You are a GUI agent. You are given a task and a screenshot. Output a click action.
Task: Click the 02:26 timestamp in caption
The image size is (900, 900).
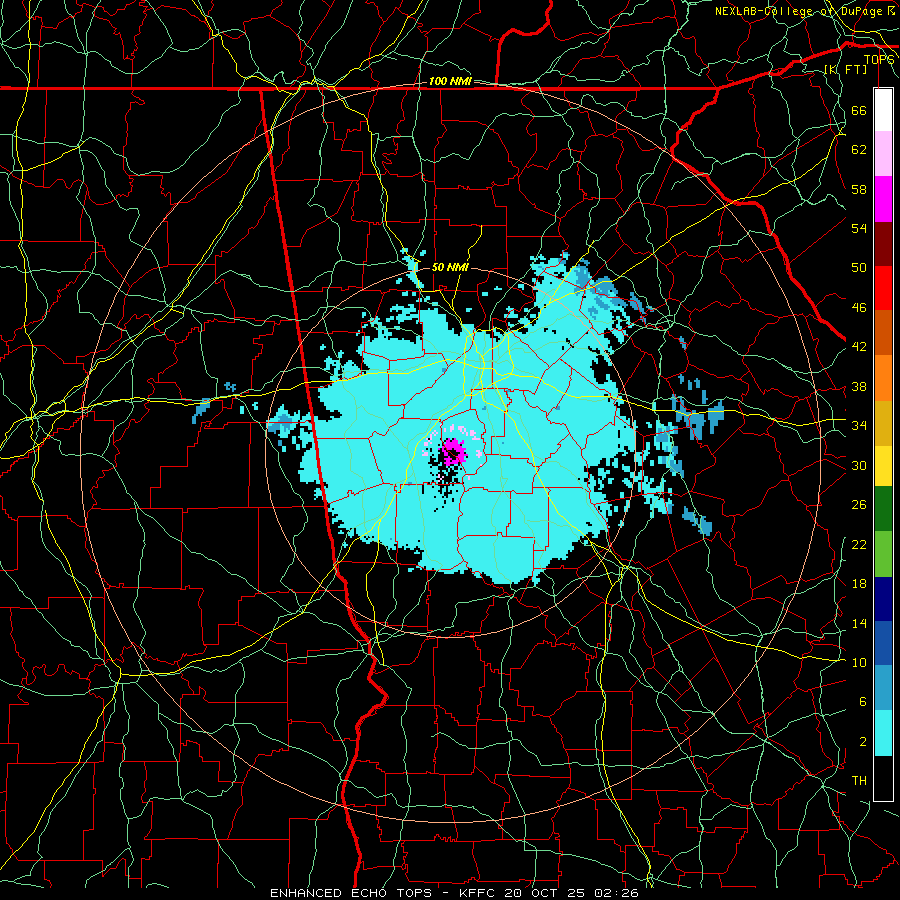(x=617, y=893)
